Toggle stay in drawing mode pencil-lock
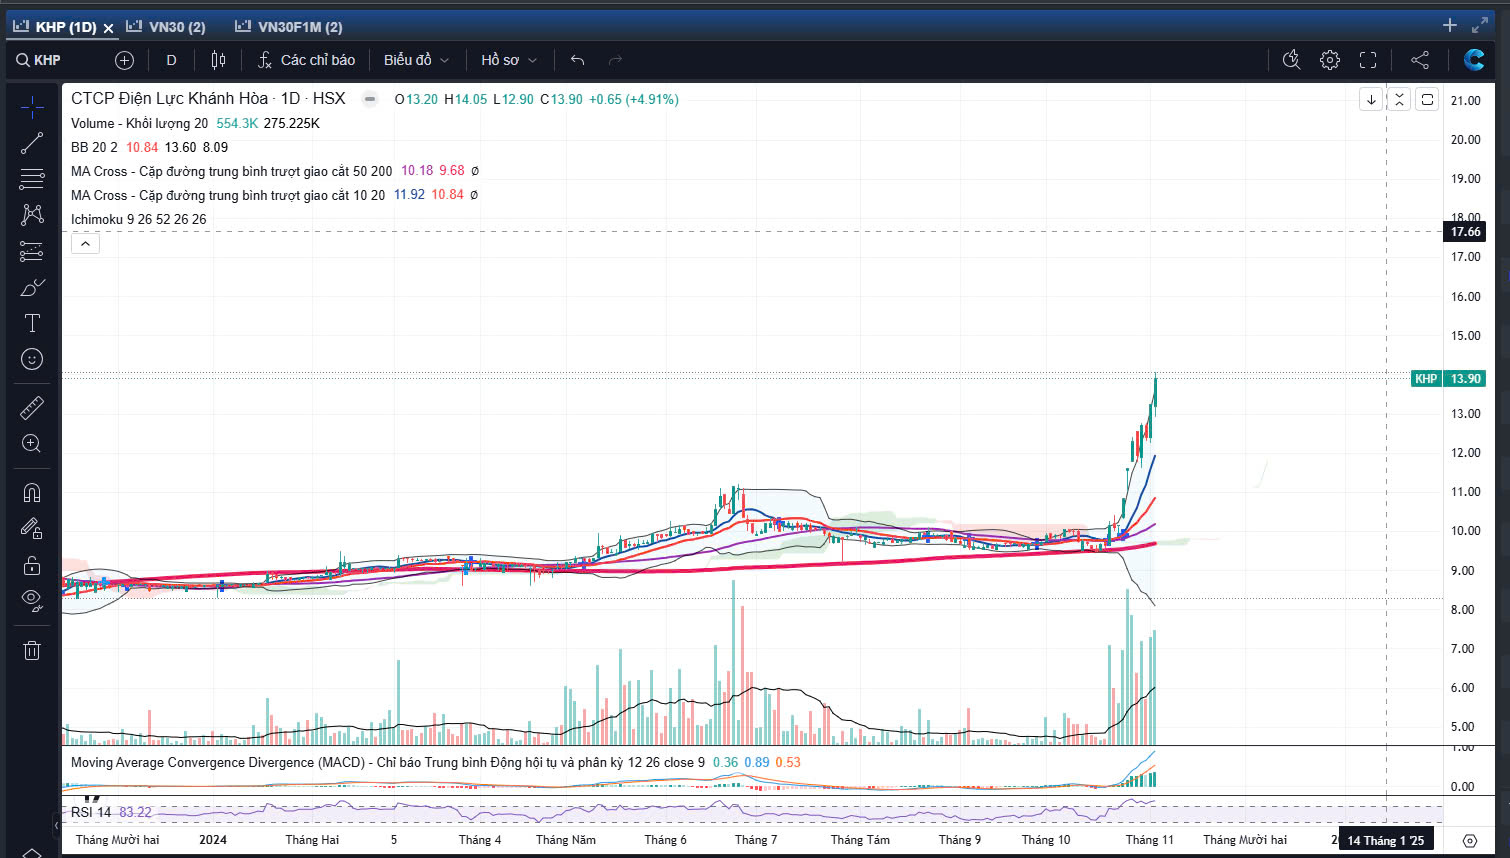Image resolution: width=1510 pixels, height=858 pixels. pos(32,528)
